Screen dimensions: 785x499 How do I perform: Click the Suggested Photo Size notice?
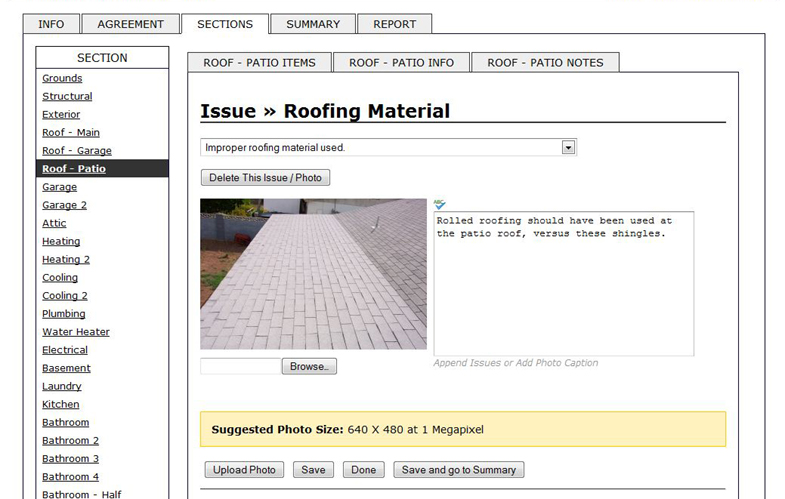[x=463, y=429]
